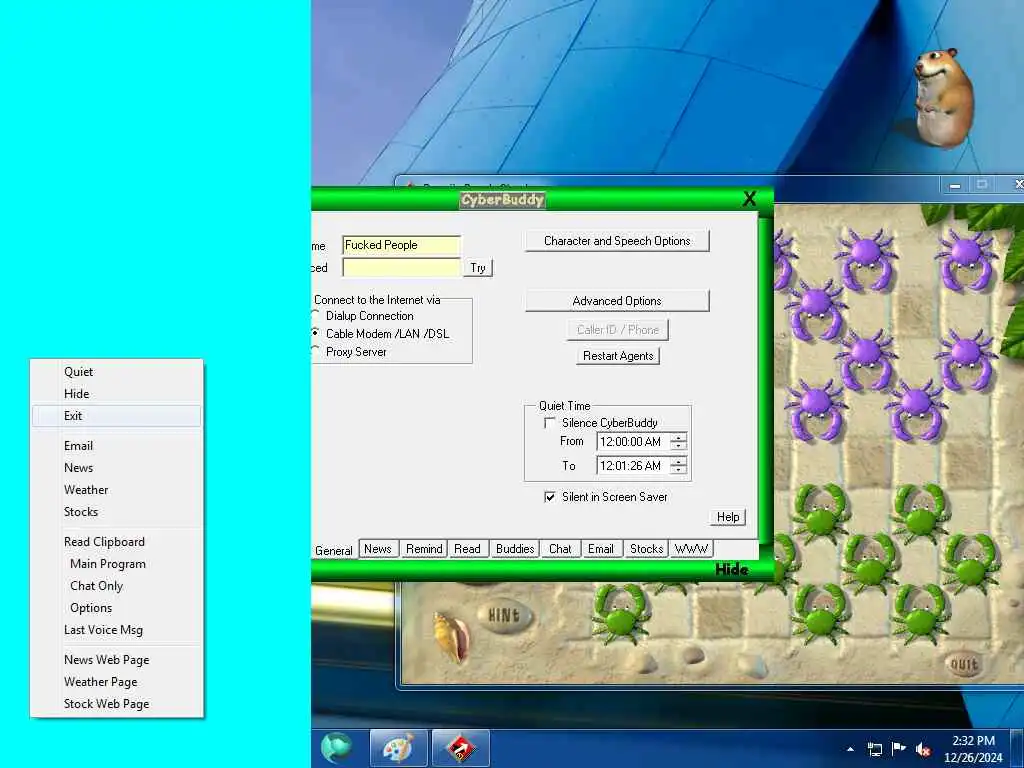
Task: Click the HINT stone in the game
Action: click(x=504, y=615)
